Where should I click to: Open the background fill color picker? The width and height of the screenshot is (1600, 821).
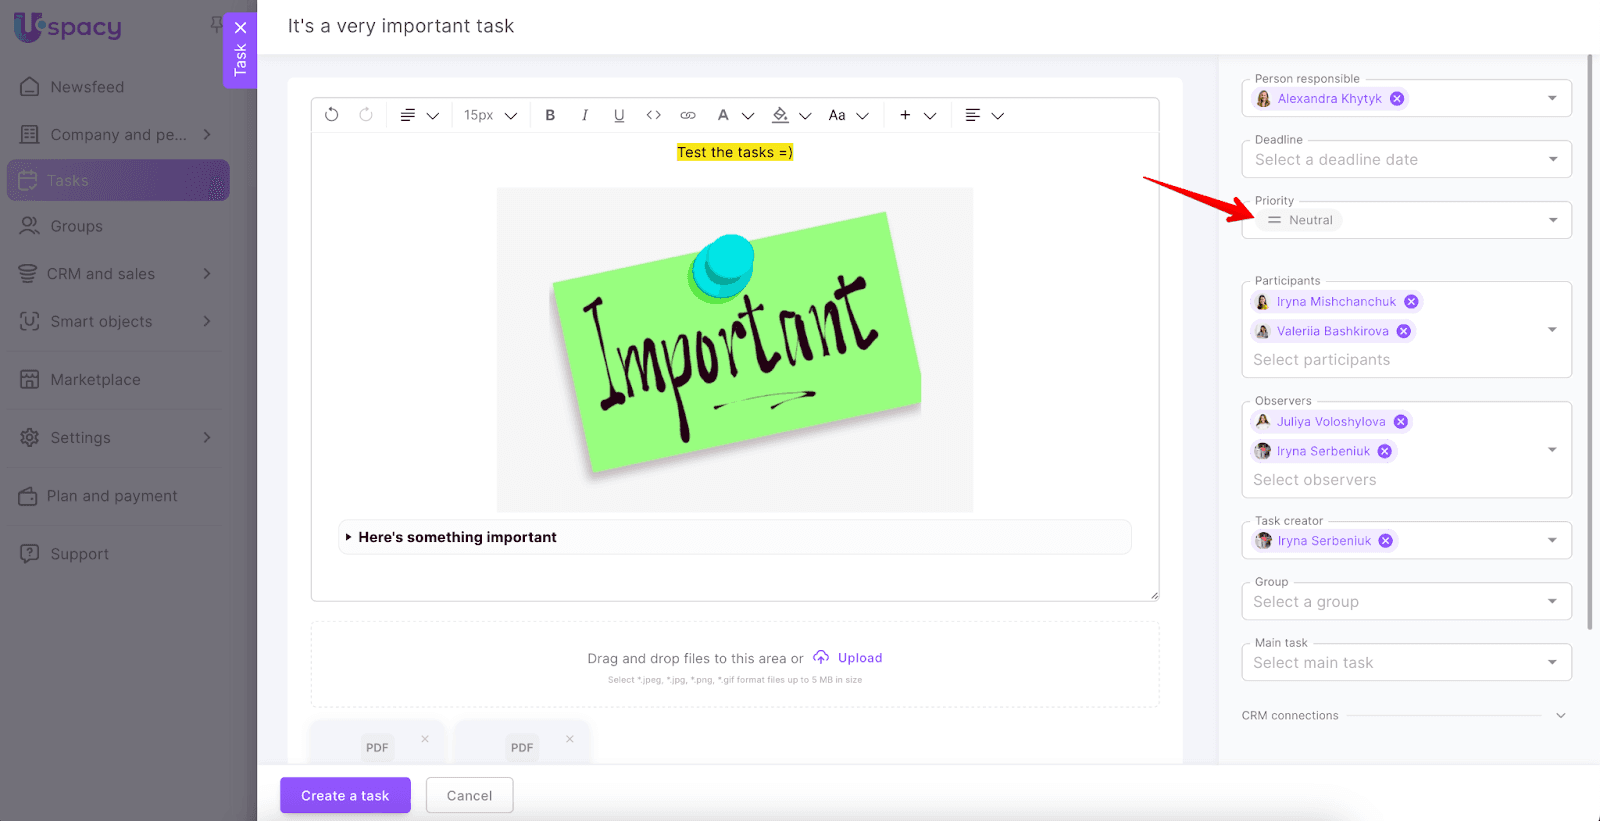(781, 115)
